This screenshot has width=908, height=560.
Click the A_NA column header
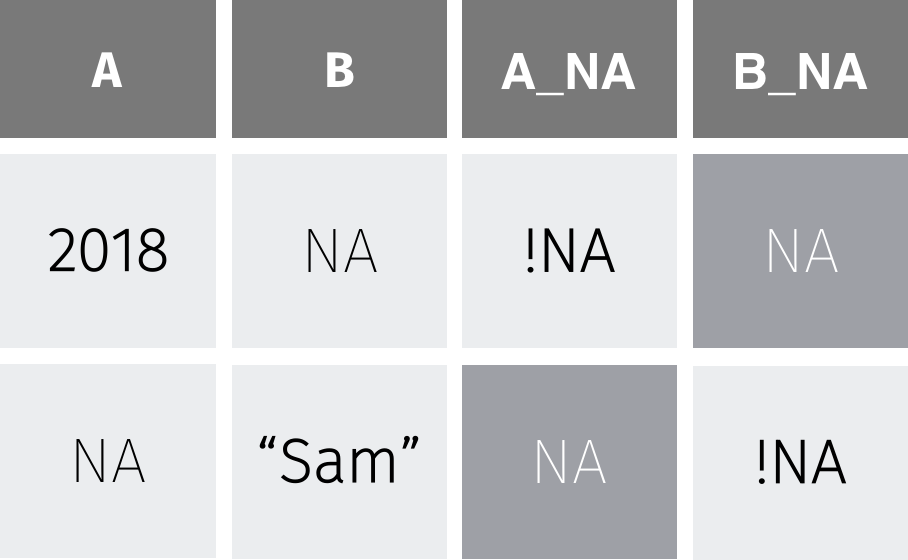(569, 70)
